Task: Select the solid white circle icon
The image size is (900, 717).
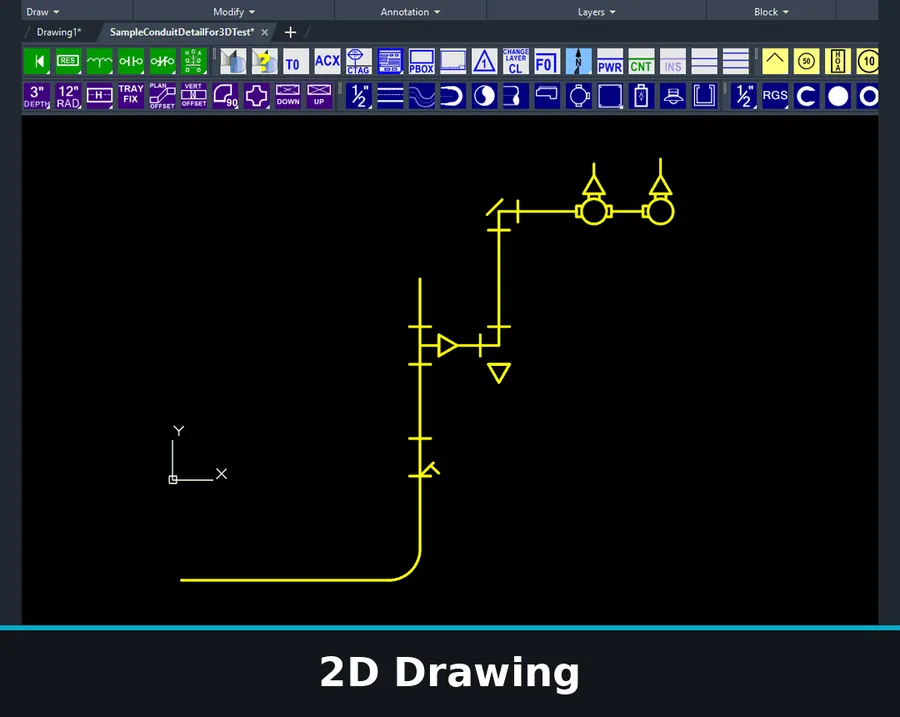Action: [x=838, y=96]
